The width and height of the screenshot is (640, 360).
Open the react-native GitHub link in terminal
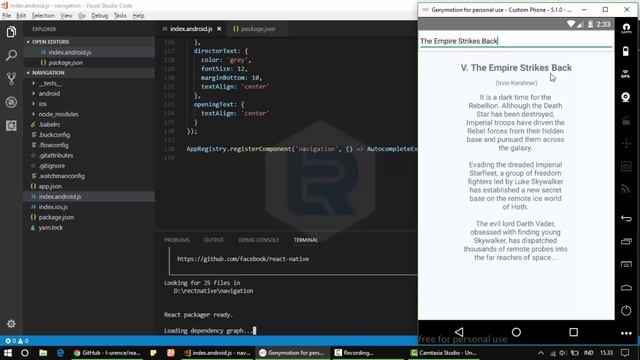click(x=243, y=259)
